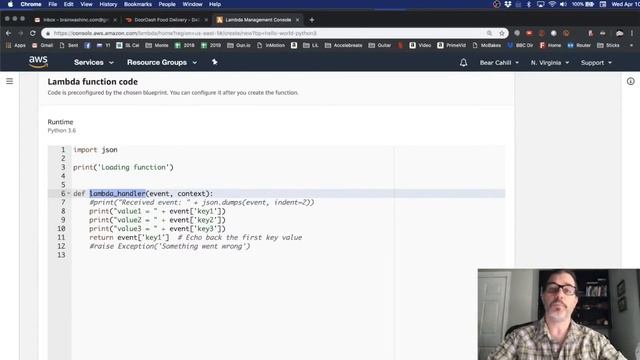Viewport: 640px width, 360px height.
Task: Open the Router bookmark
Action: (x=579, y=45)
